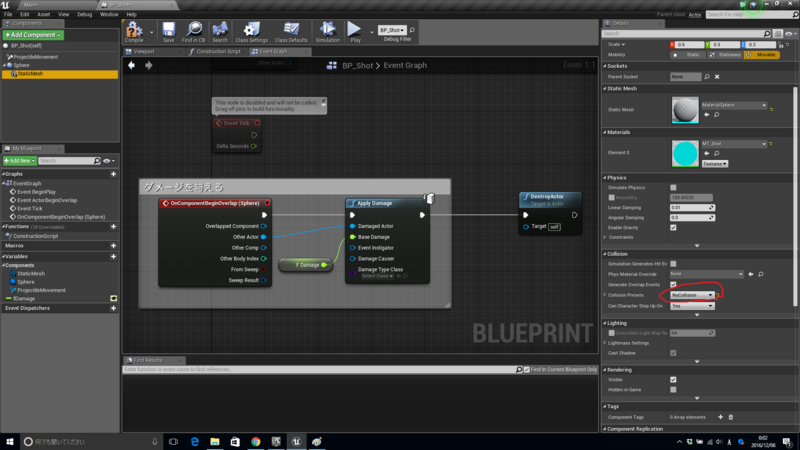Clear the Parent Socket with X icon
Image resolution: width=800 pixels, height=450 pixels.
[x=717, y=77]
